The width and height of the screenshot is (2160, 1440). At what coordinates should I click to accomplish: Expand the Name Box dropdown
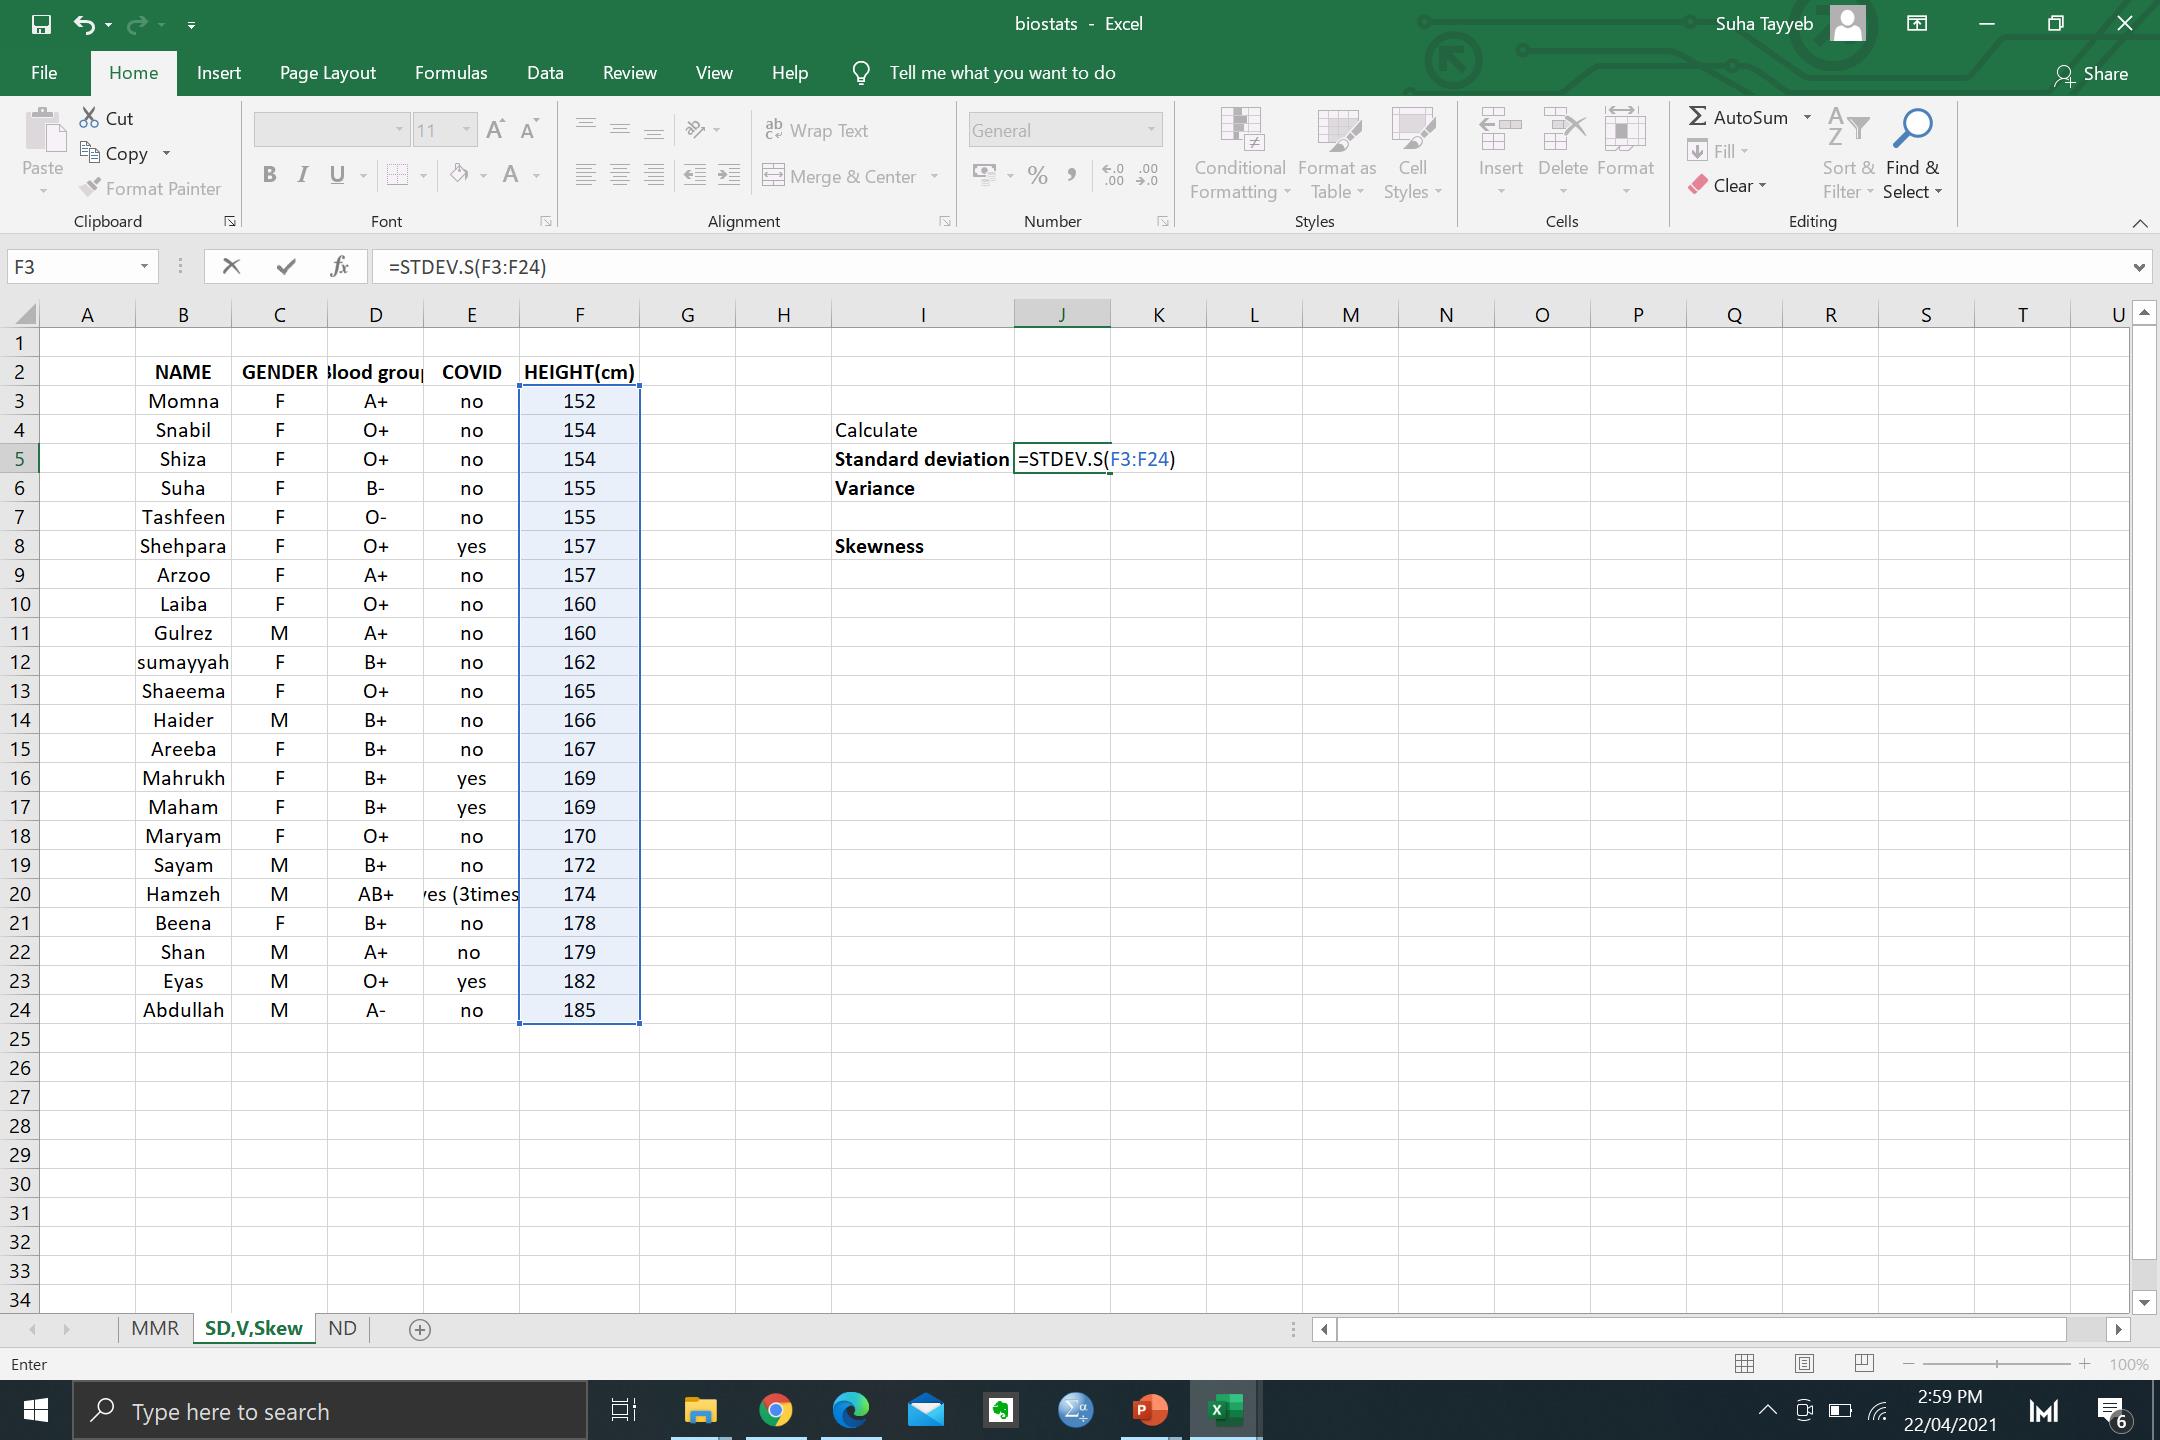[x=144, y=267]
